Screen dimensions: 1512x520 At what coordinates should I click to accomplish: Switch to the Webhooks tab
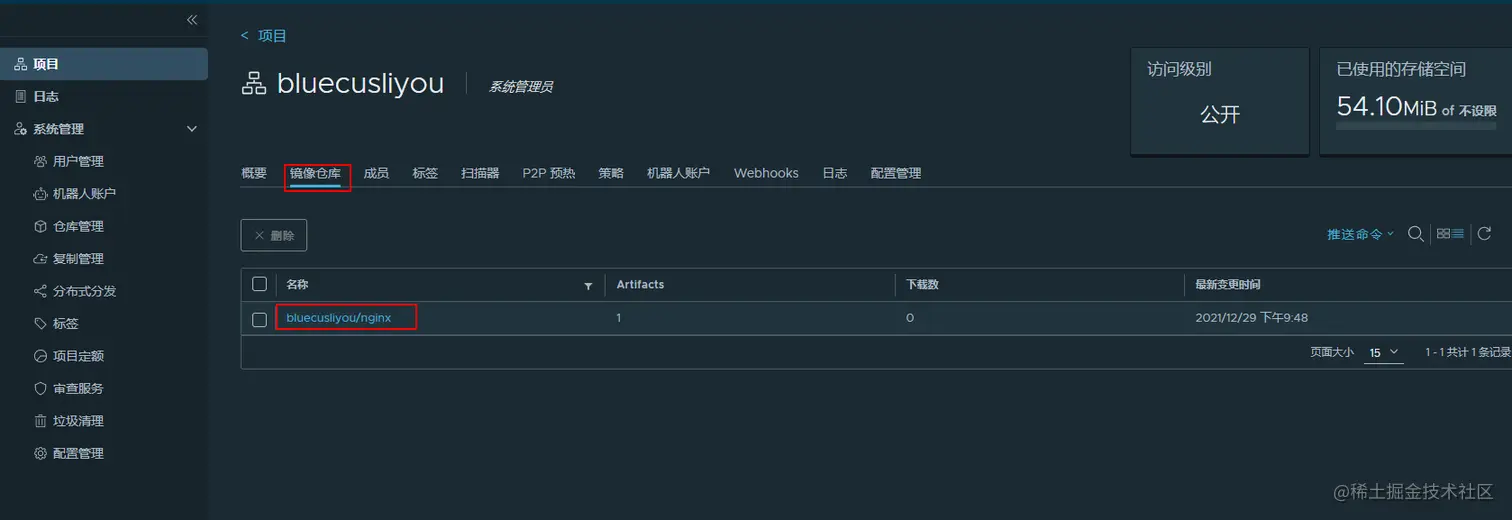tap(766, 173)
